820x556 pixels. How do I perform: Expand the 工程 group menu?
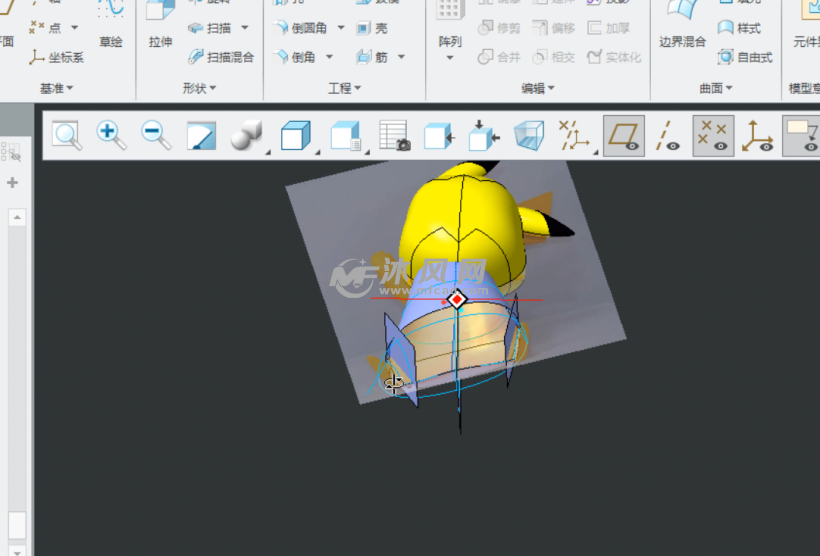tap(344, 88)
